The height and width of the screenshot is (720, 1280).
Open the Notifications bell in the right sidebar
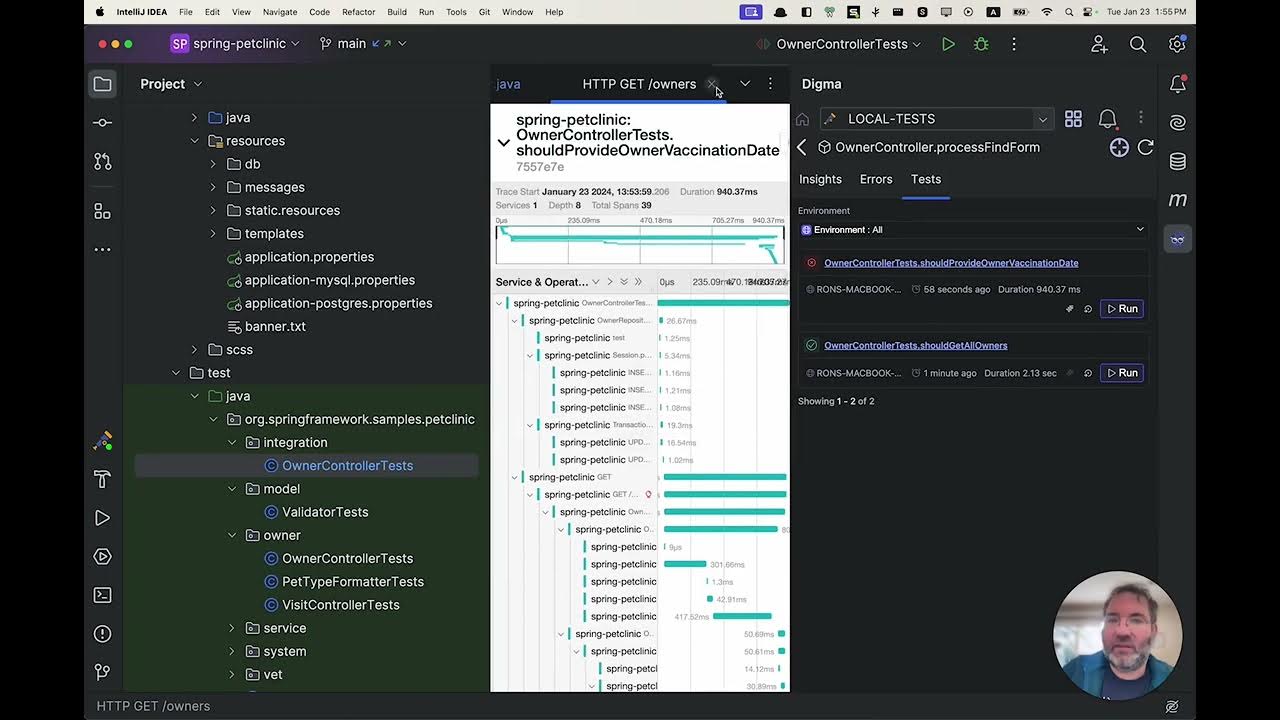[1177, 82]
